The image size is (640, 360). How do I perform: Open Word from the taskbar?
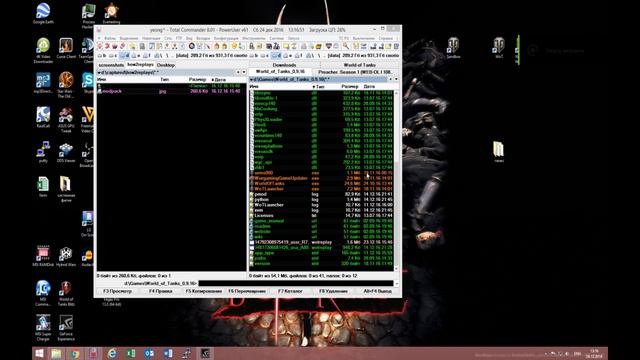167,353
